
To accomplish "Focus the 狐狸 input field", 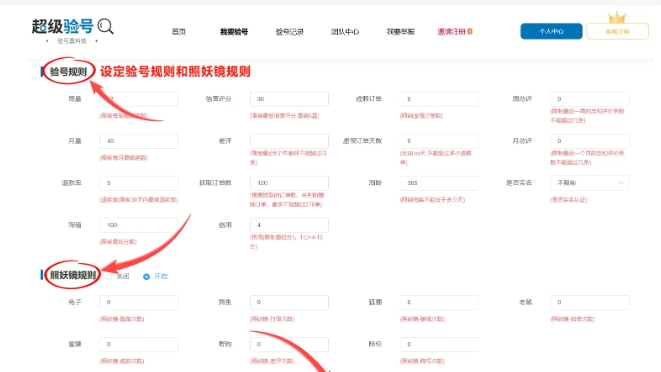I will (439, 302).
